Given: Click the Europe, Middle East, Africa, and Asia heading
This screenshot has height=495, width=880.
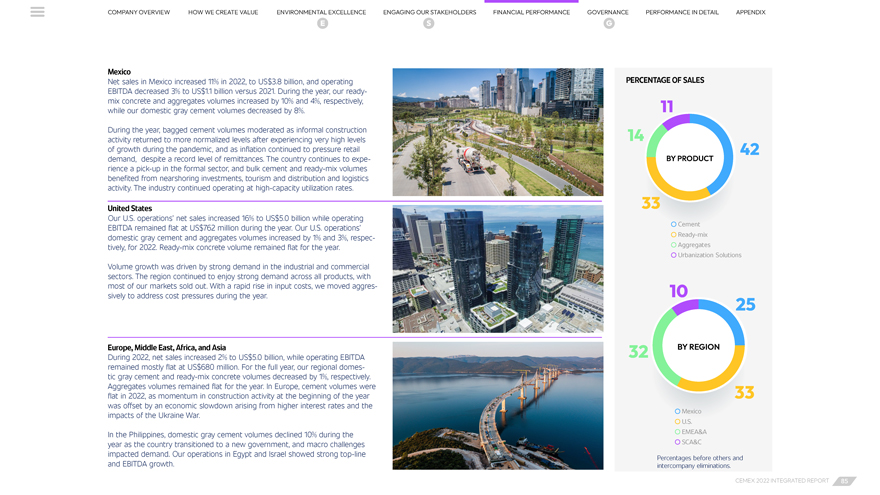Looking at the screenshot, I should click(167, 347).
